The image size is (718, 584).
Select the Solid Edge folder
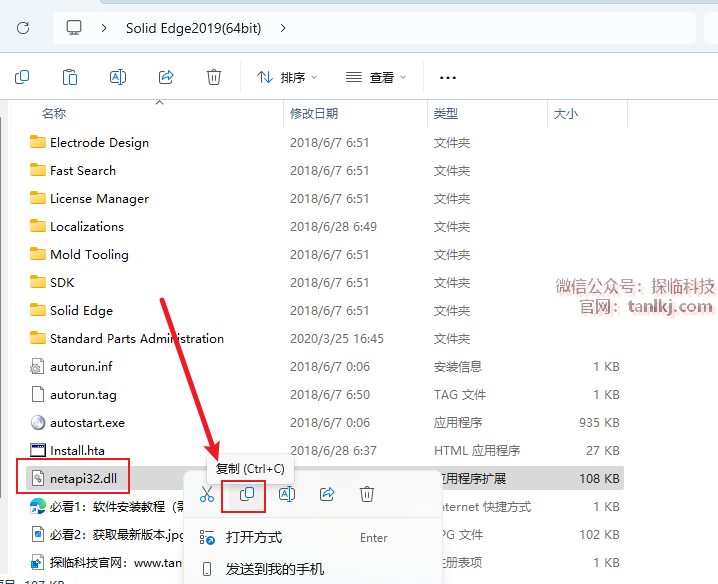pos(81,311)
